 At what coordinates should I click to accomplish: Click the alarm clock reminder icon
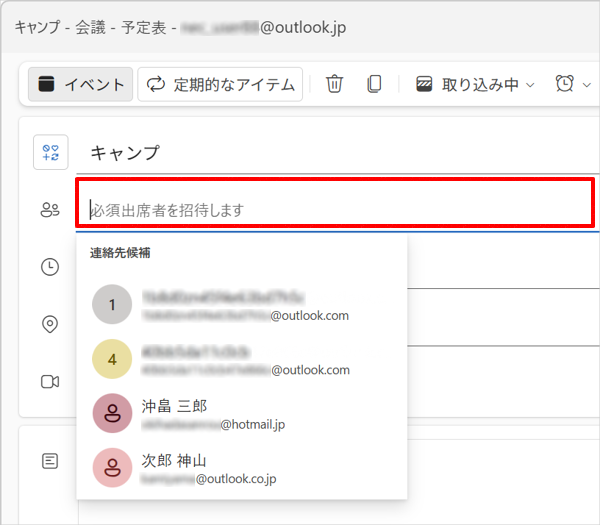click(x=564, y=84)
